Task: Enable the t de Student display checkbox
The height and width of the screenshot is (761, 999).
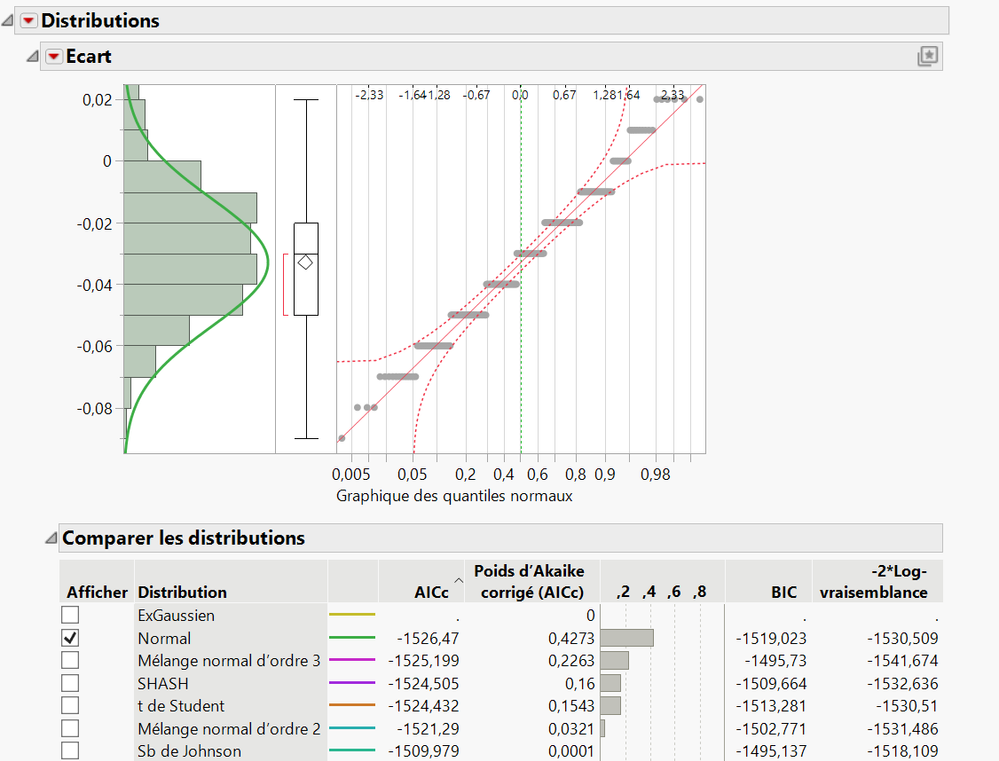Action: point(69,706)
